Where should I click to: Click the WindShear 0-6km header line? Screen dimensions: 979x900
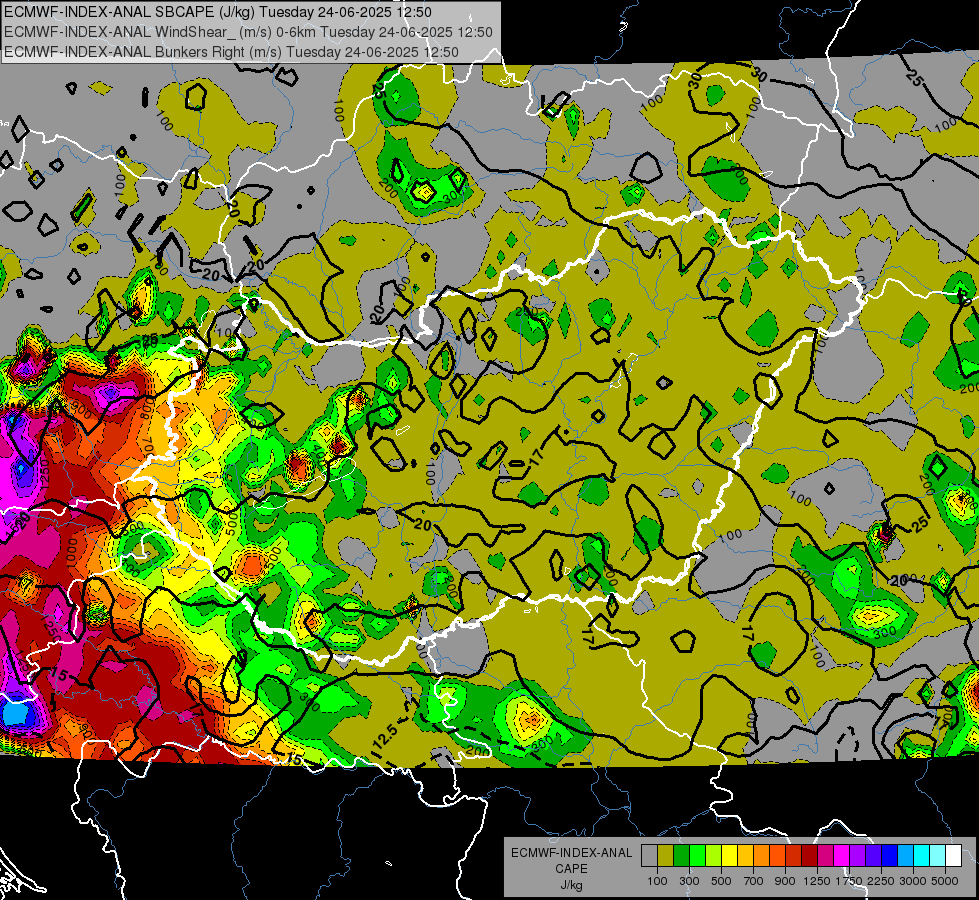248,32
